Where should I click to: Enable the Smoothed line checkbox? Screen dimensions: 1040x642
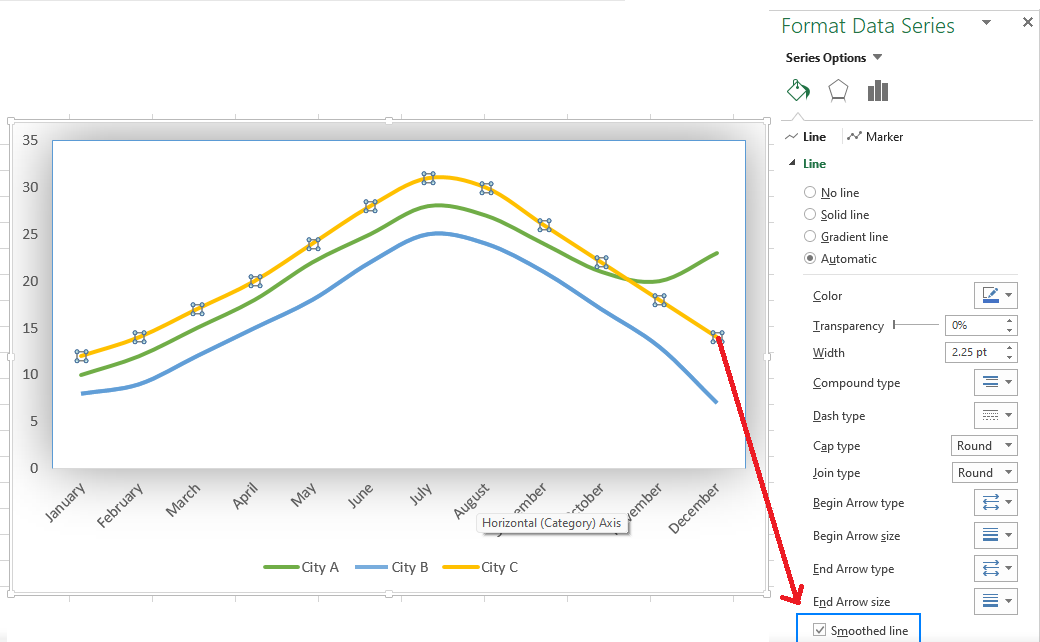(820, 629)
